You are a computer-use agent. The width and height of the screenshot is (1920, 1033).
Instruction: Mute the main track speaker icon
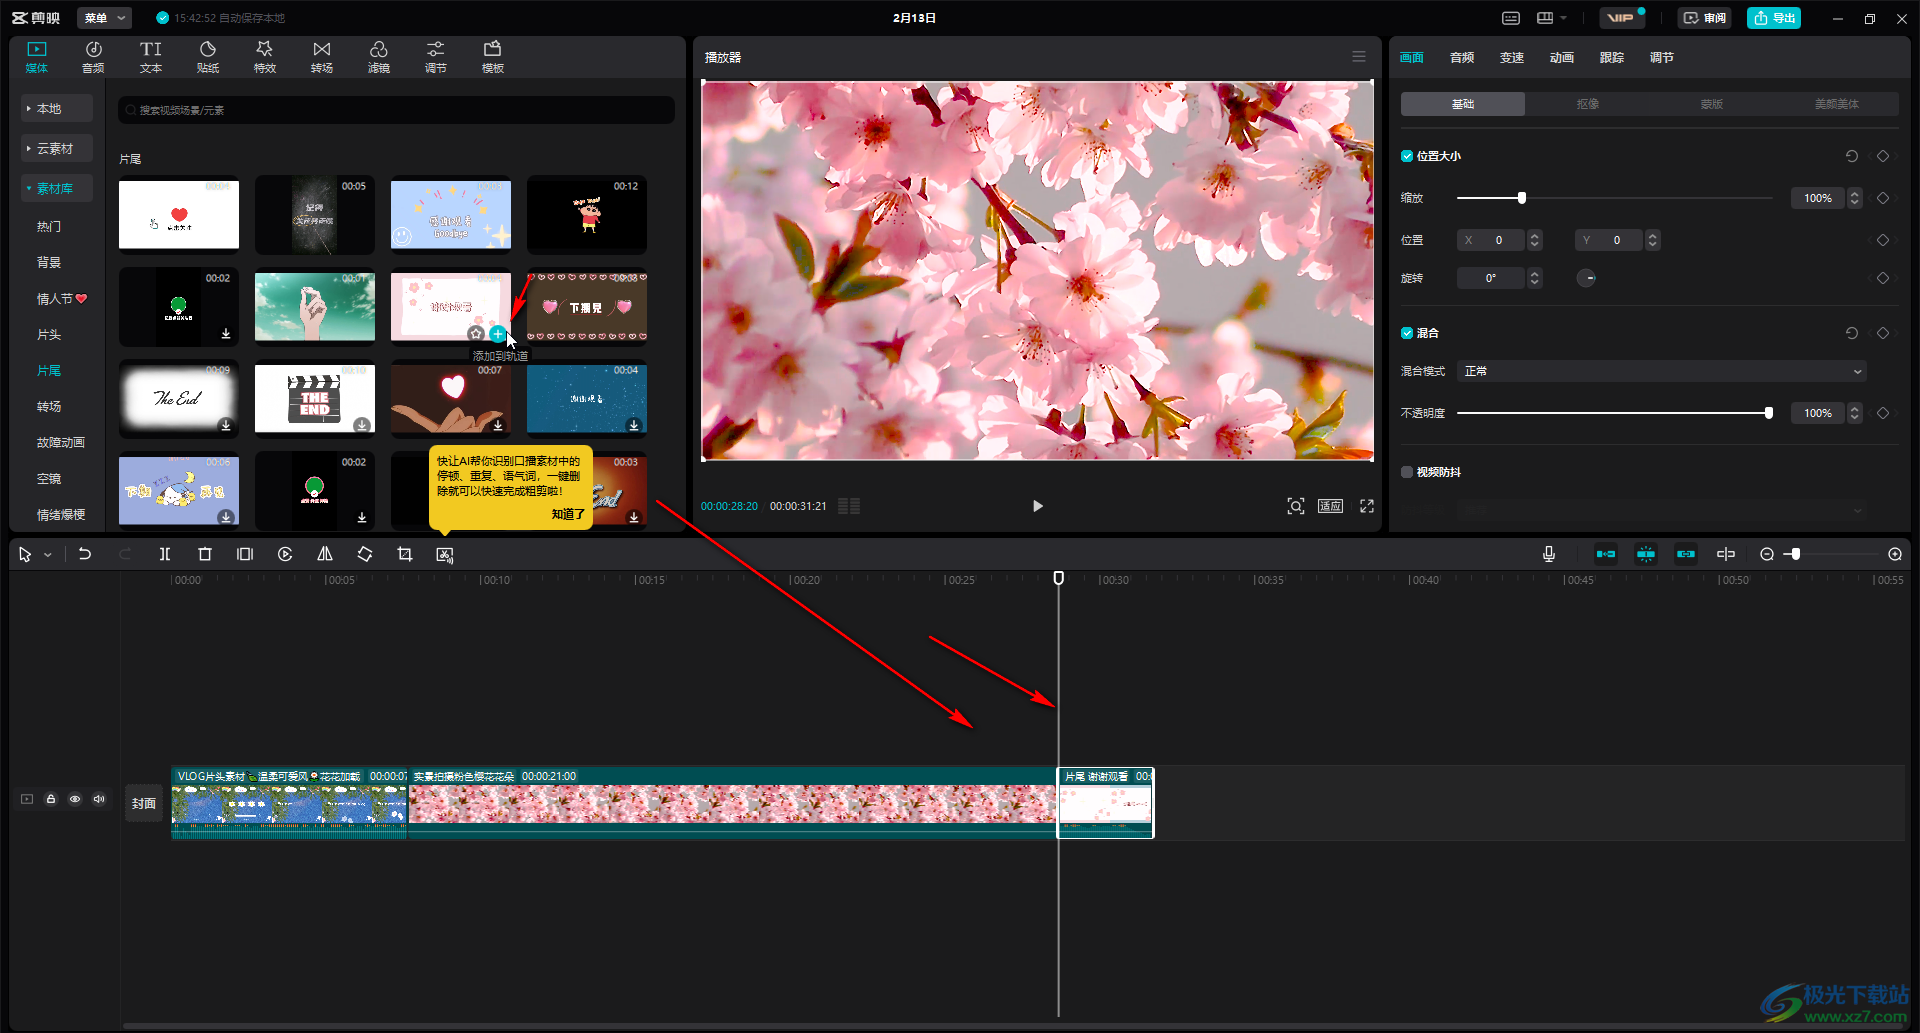pyautogui.click(x=99, y=799)
